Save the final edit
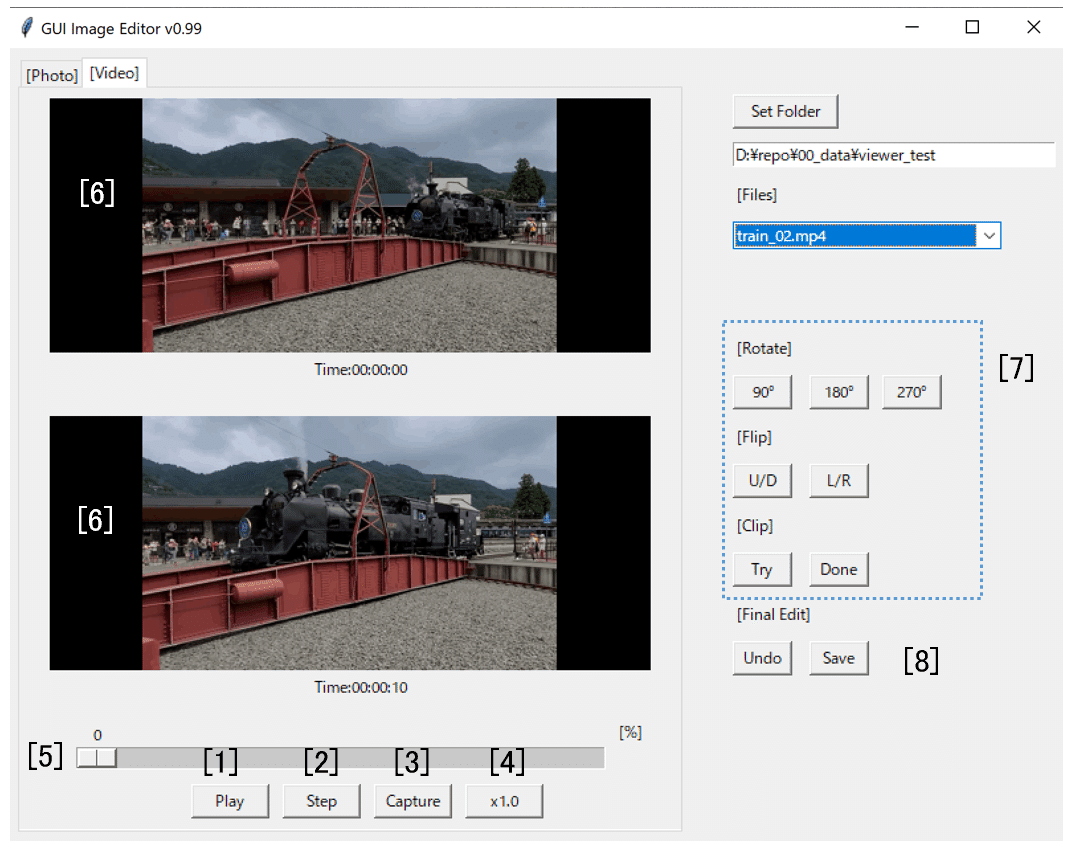This screenshot has width=1069, height=844. click(x=839, y=658)
